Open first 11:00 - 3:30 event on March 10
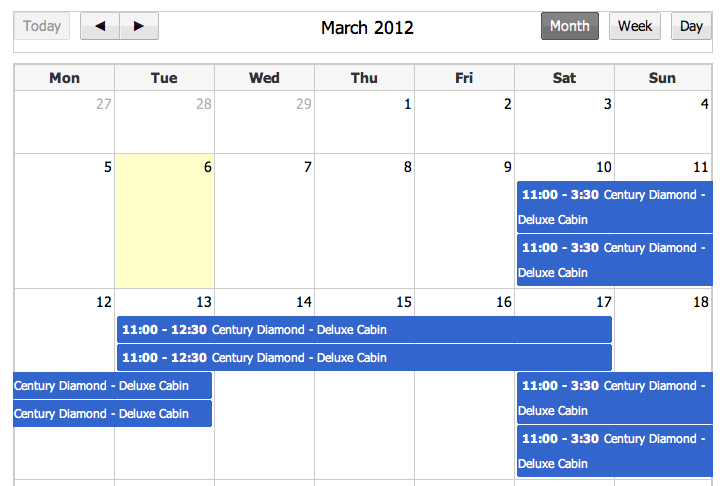The width and height of the screenshot is (727, 486). 615,207
